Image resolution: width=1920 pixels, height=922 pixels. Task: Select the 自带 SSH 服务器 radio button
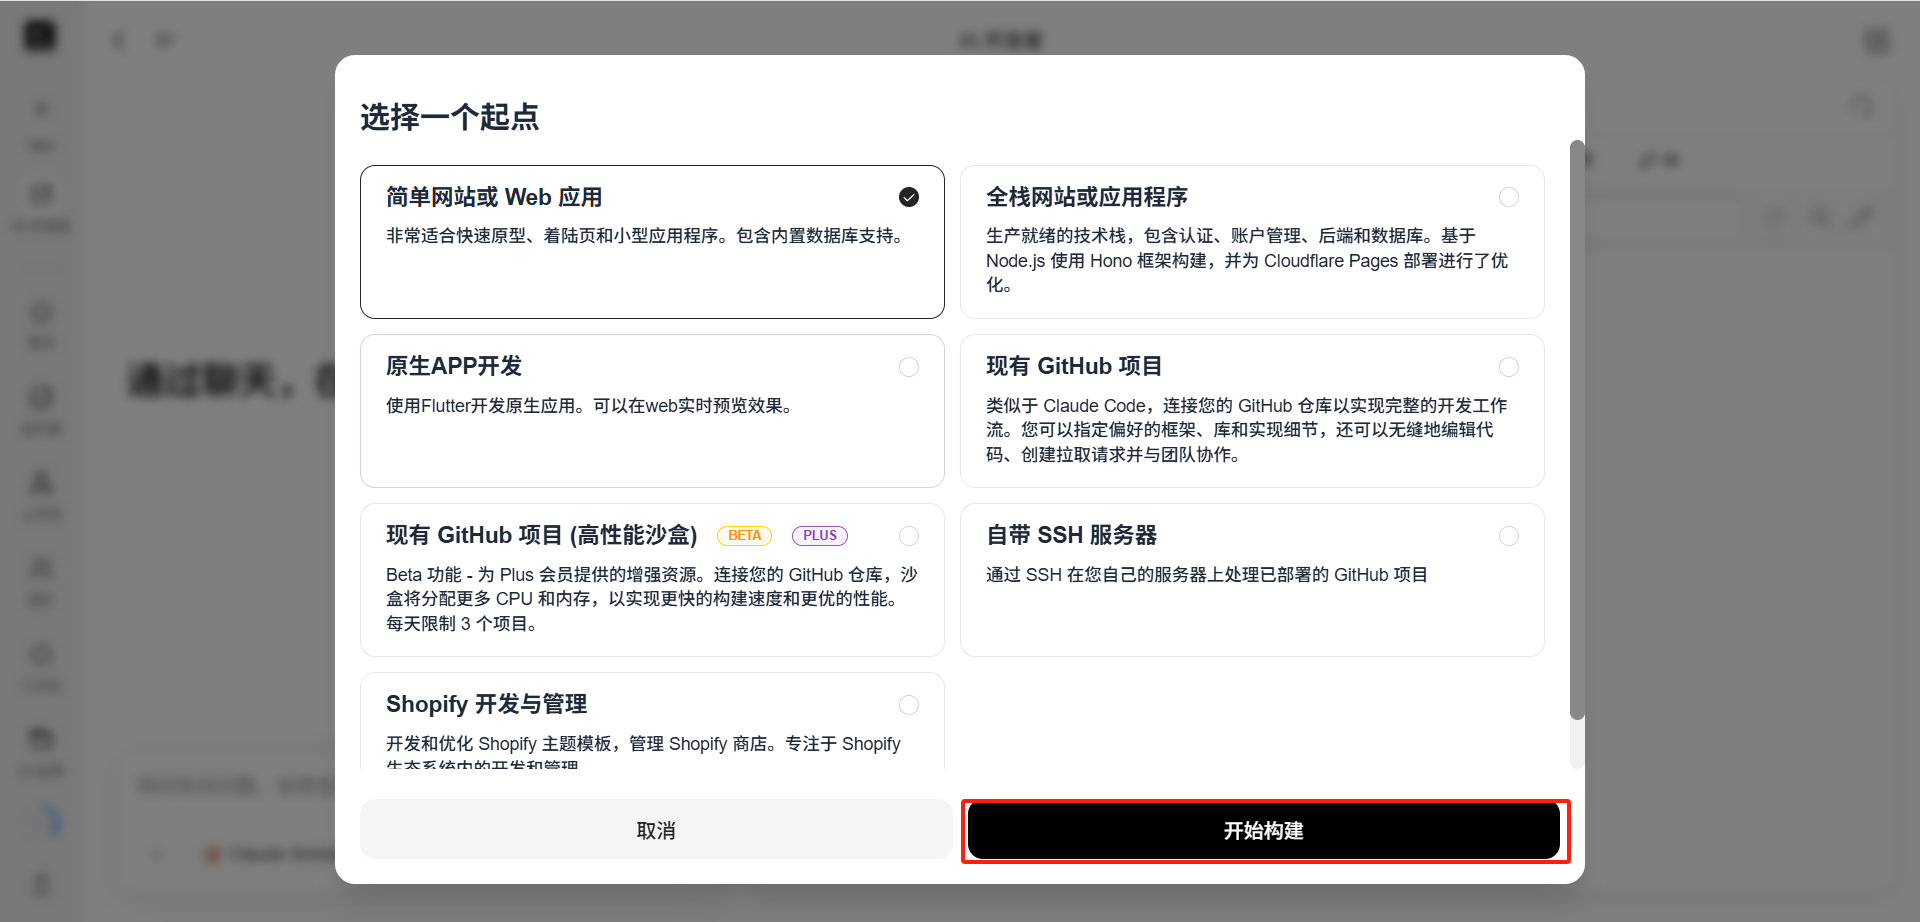[x=1508, y=536]
